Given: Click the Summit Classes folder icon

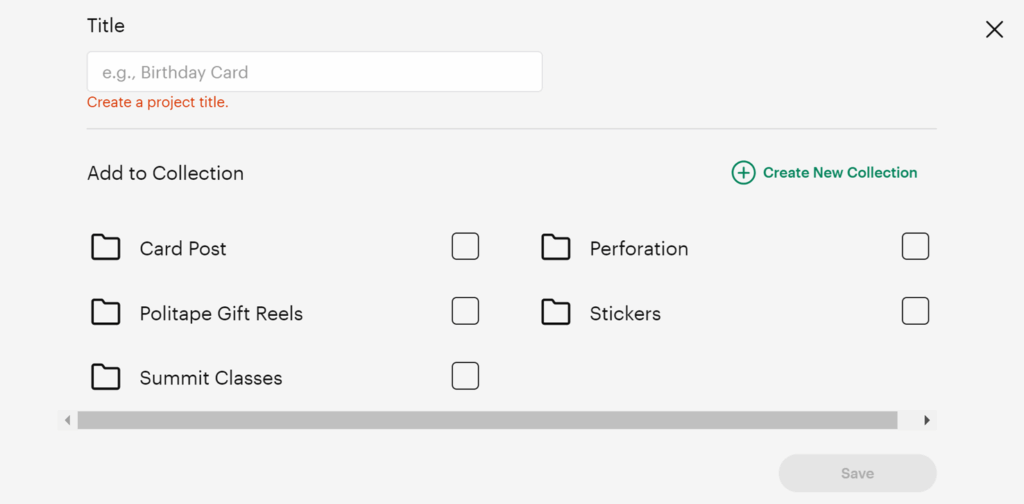Looking at the screenshot, I should (105, 377).
